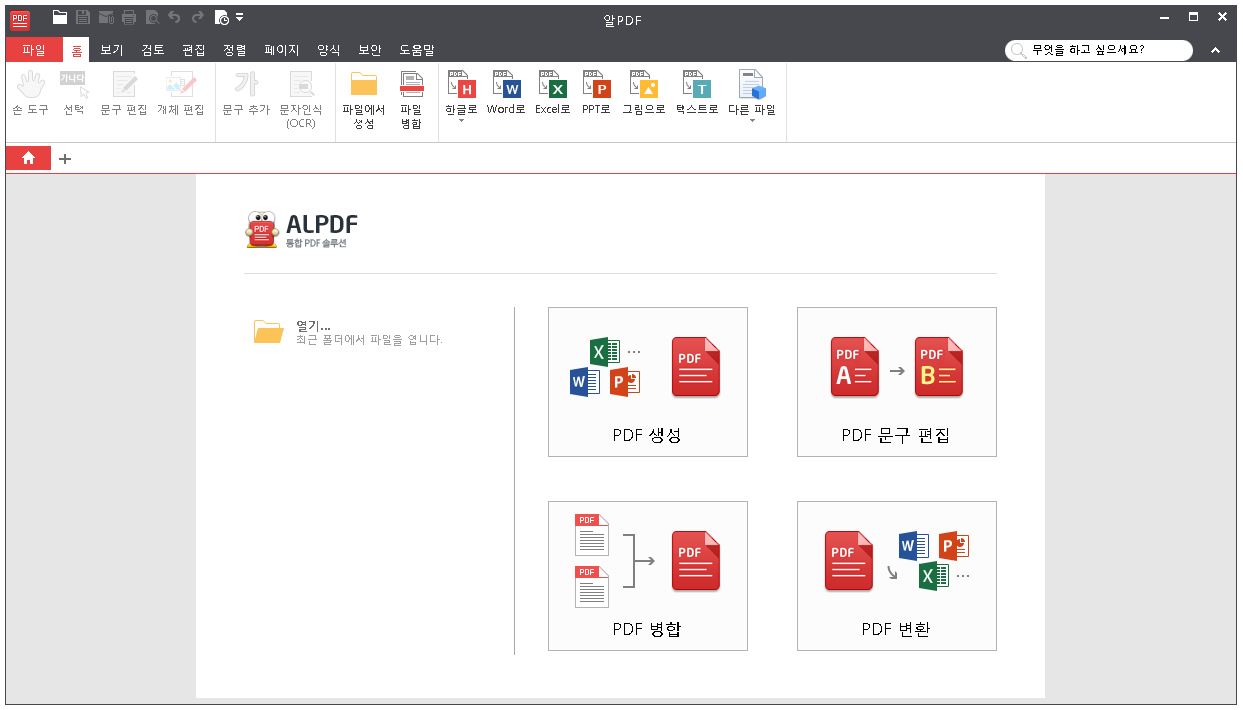Switch to the 편집 ribbon tab
1243x710 pixels.
tap(194, 49)
